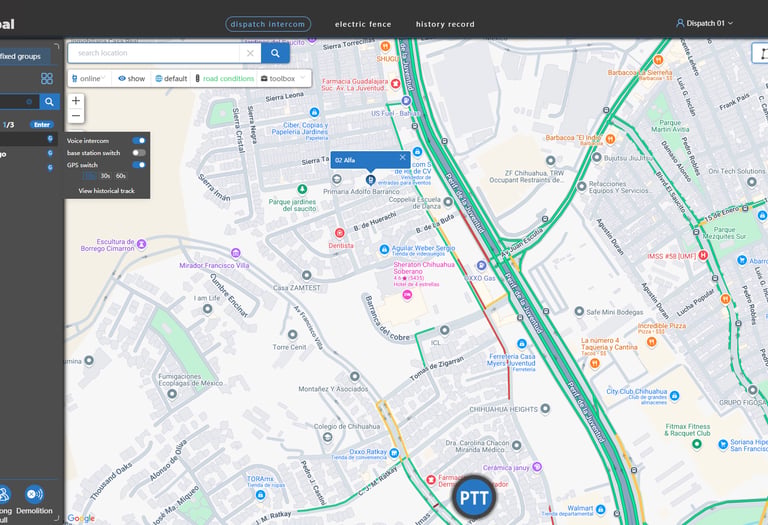Click the 02 Alfa device marker
The image size is (768, 525).
tap(371, 180)
